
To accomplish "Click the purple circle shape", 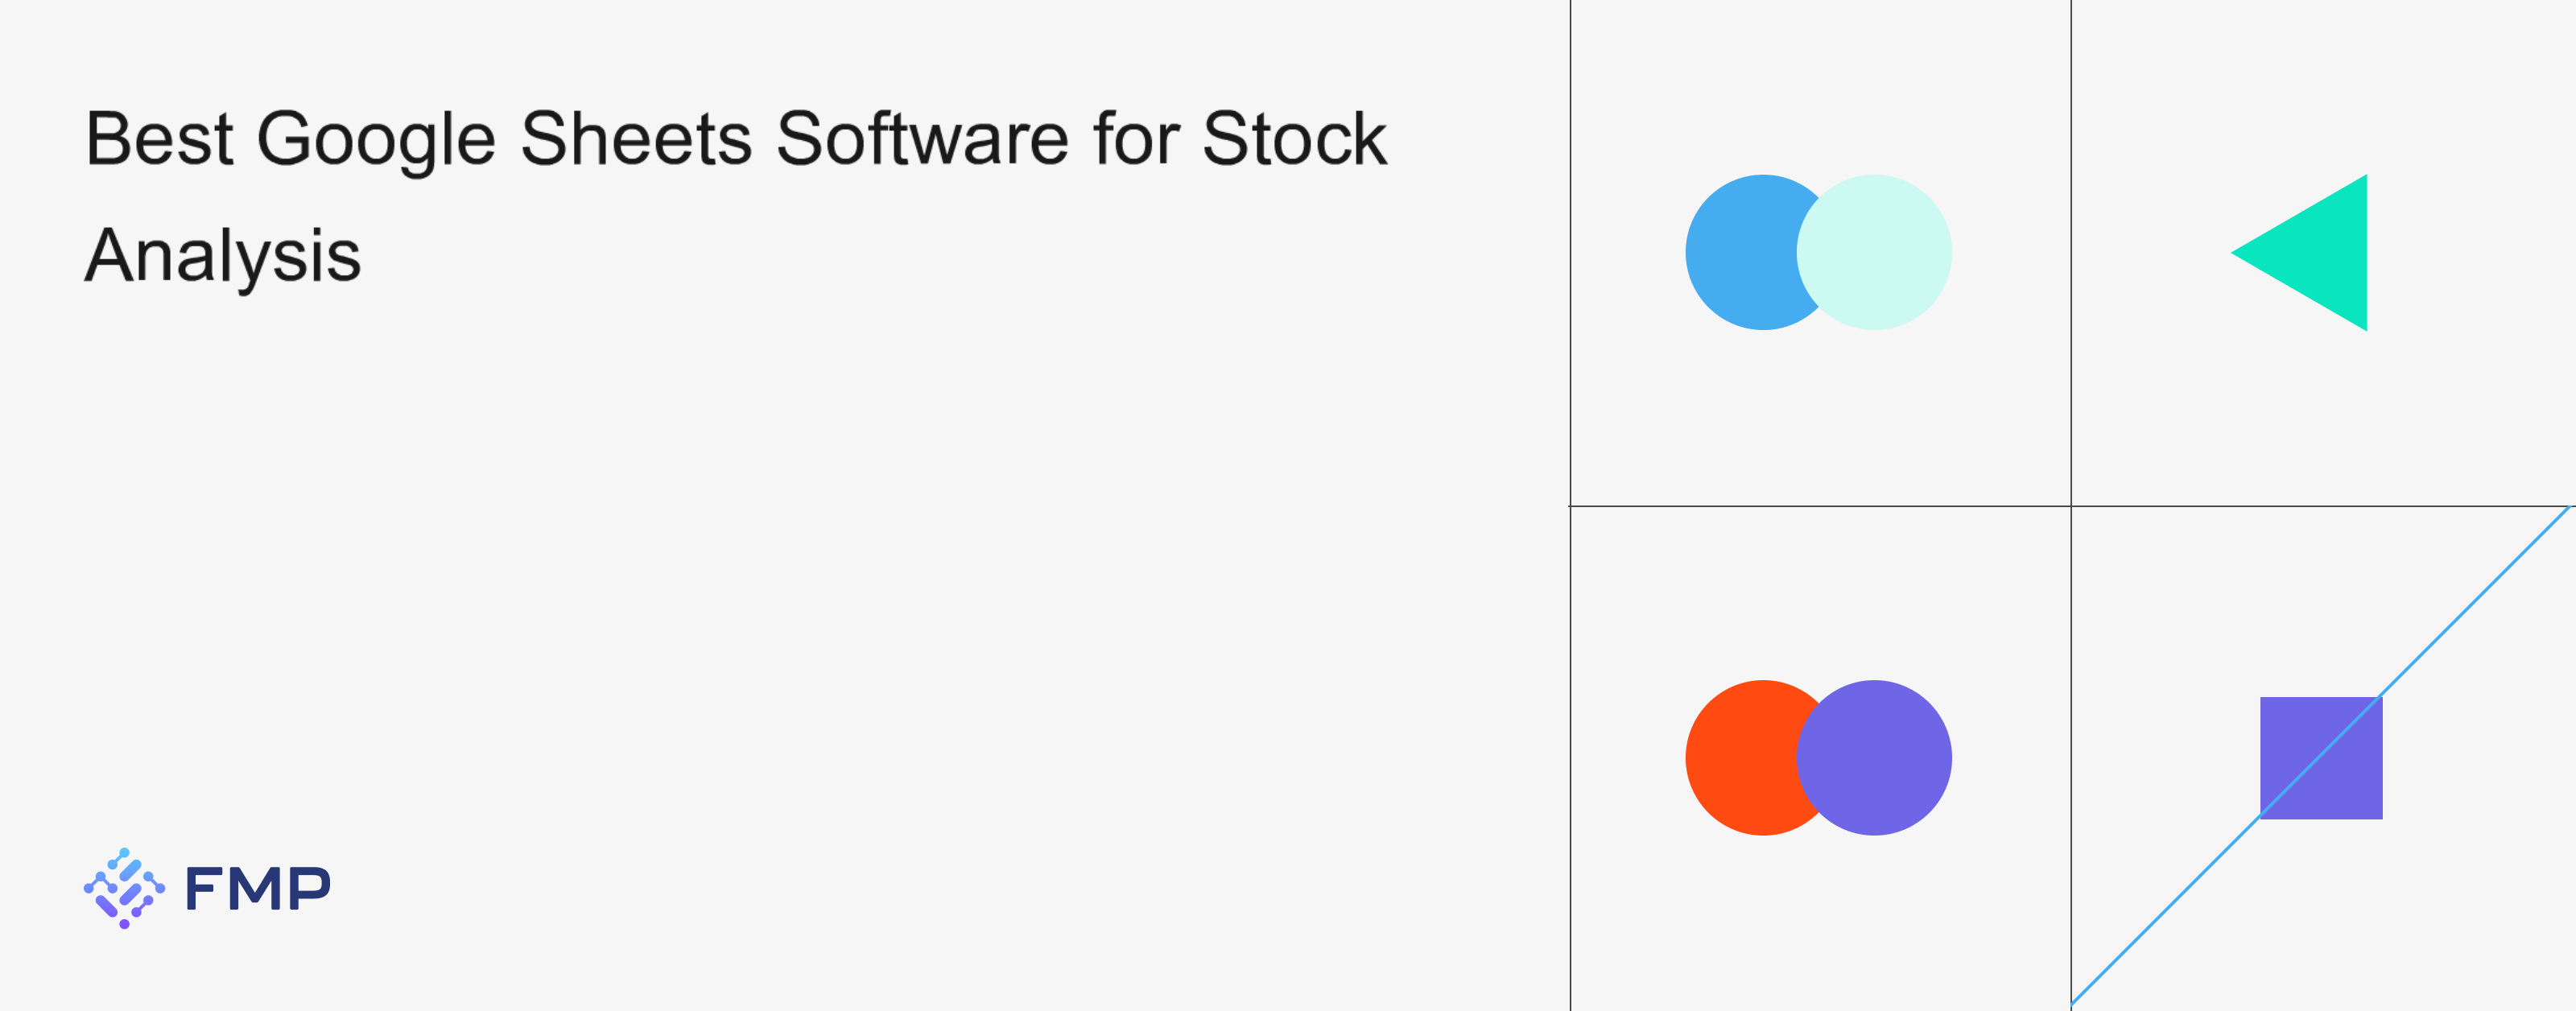I will tap(1880, 758).
